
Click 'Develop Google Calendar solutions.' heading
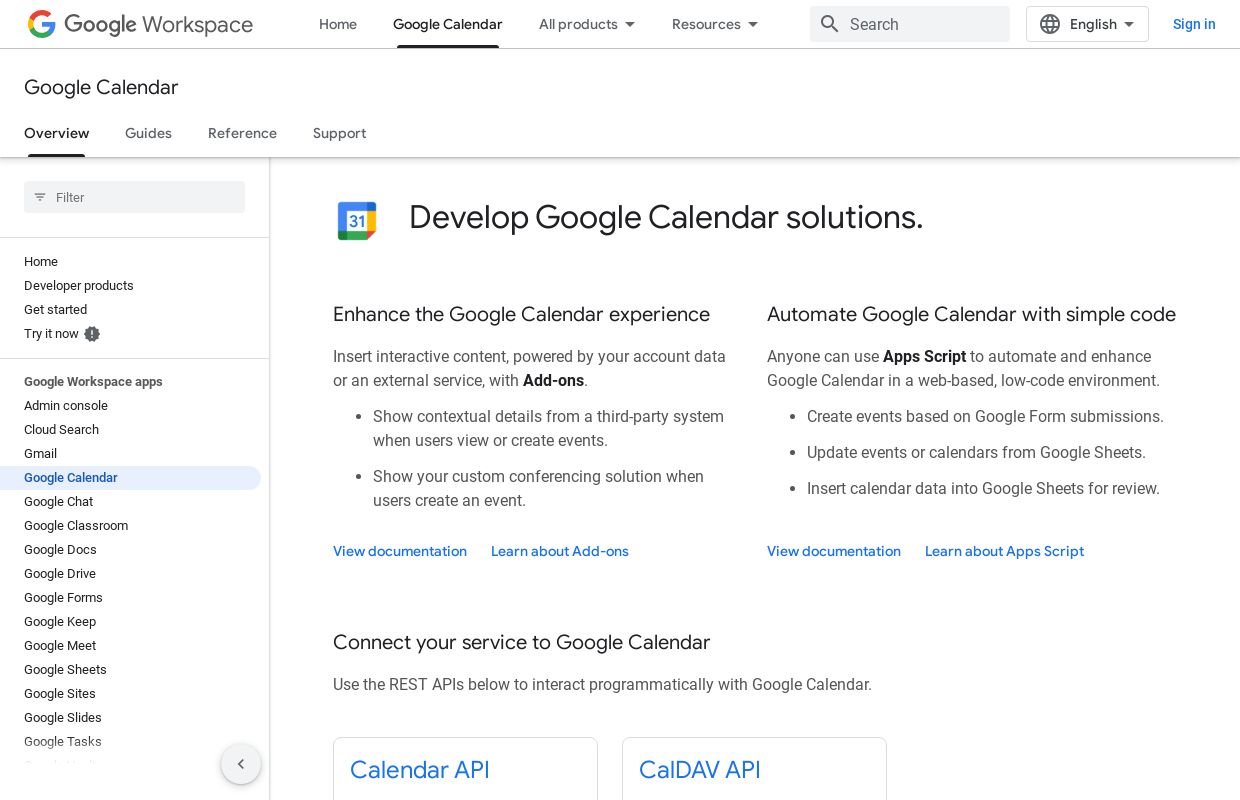(666, 217)
